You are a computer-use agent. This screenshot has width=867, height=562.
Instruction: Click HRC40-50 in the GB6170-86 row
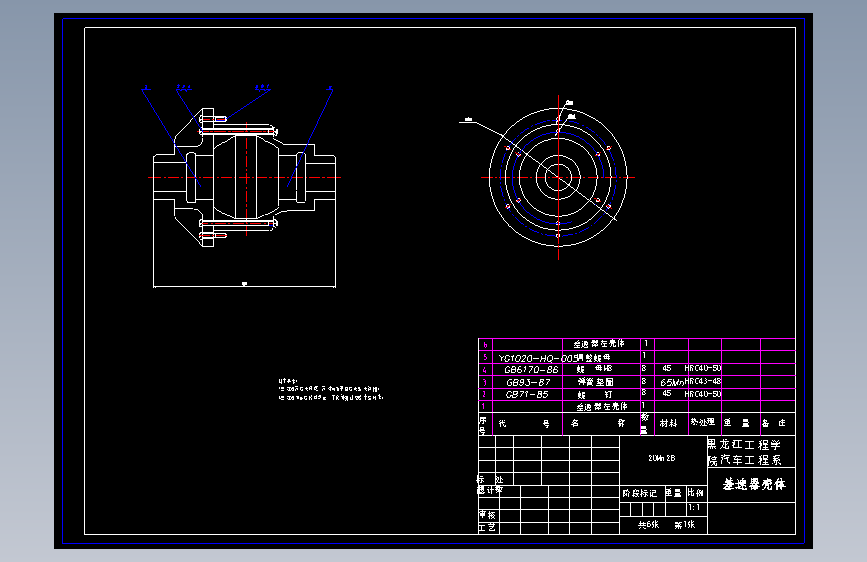[703, 368]
